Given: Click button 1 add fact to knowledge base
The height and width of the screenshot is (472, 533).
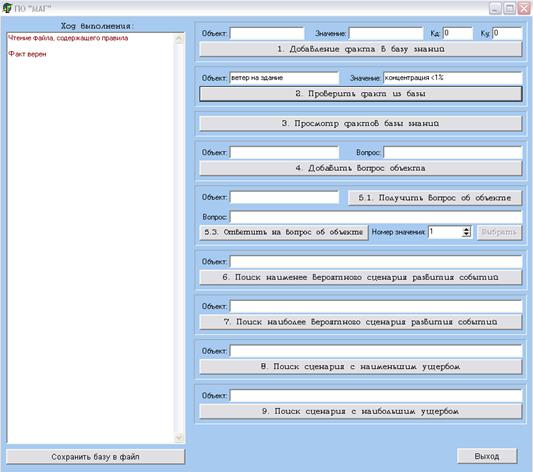Looking at the screenshot, I should tap(360, 49).
